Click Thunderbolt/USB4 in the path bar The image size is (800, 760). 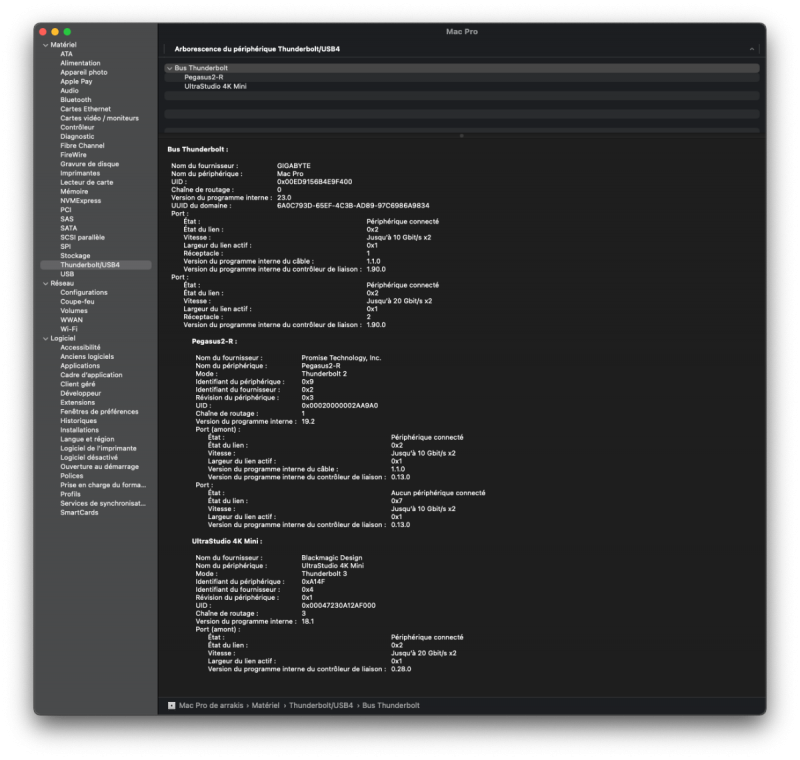click(x=321, y=705)
